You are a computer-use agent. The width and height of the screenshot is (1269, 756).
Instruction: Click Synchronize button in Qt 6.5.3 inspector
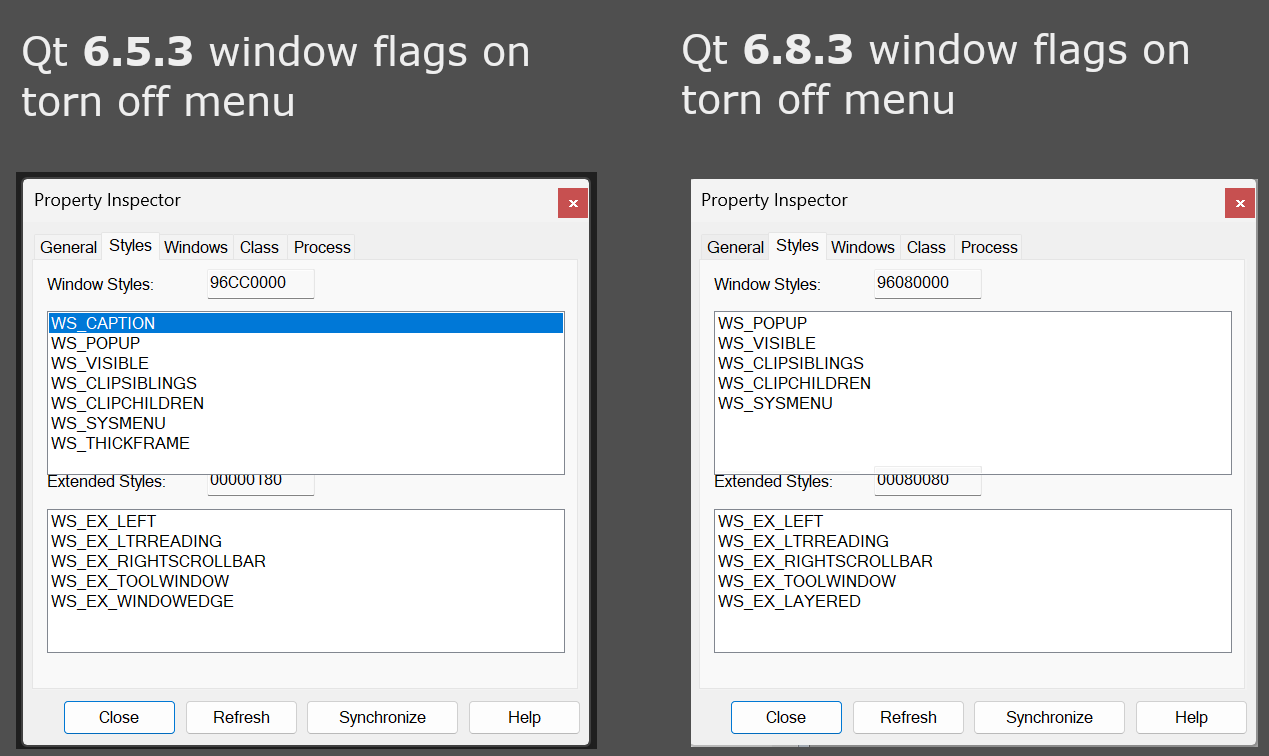[x=382, y=717]
